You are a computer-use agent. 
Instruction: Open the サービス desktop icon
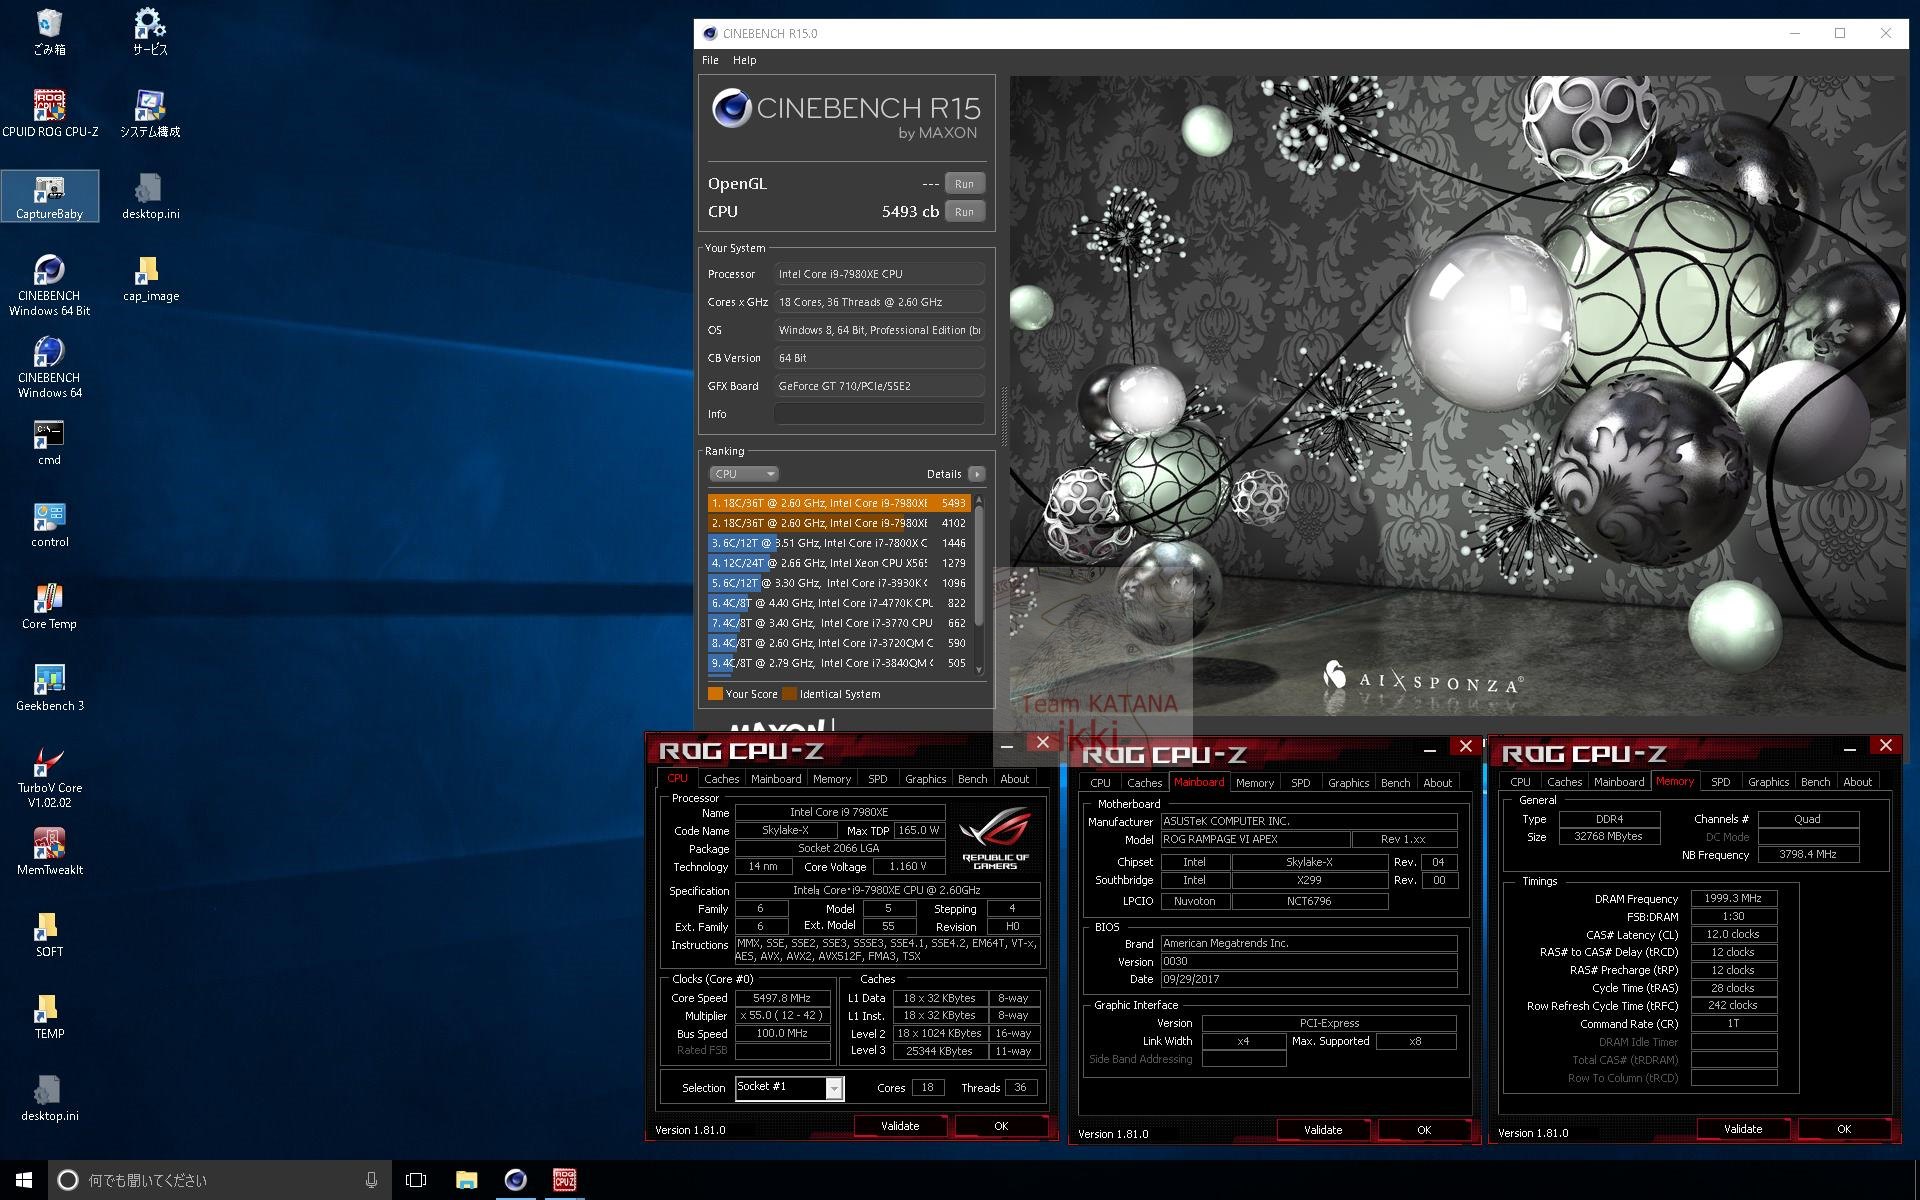tap(150, 32)
